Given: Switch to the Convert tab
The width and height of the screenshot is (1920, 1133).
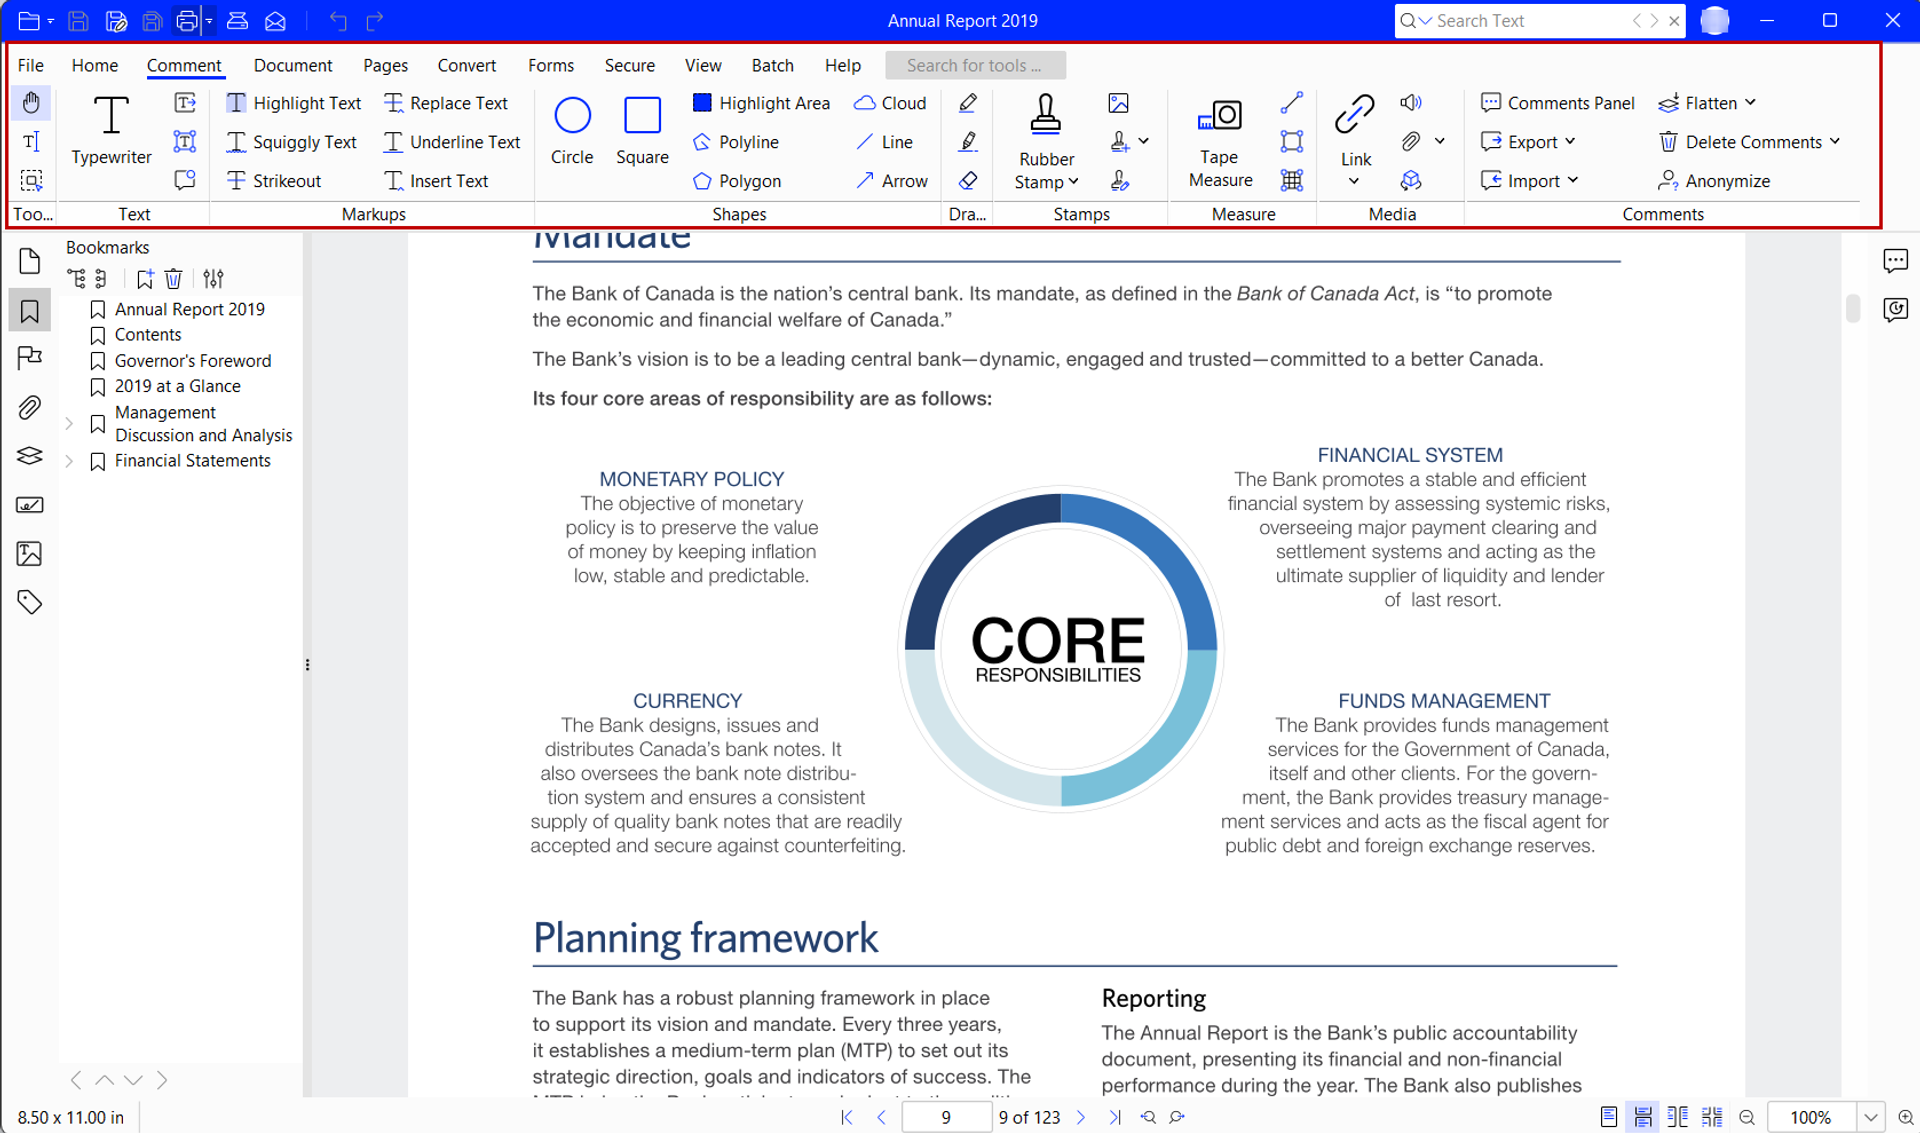Looking at the screenshot, I should click(466, 65).
